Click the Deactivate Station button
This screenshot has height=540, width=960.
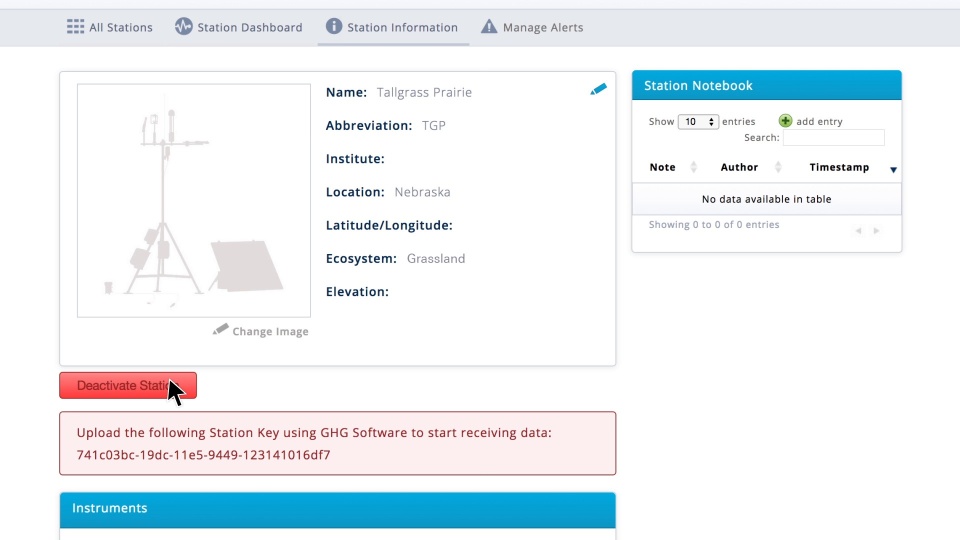[128, 385]
